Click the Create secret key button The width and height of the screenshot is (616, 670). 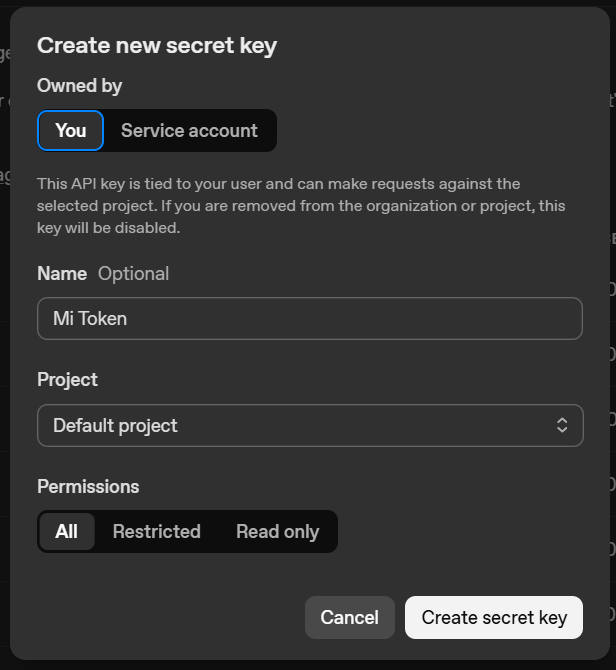[494, 617]
